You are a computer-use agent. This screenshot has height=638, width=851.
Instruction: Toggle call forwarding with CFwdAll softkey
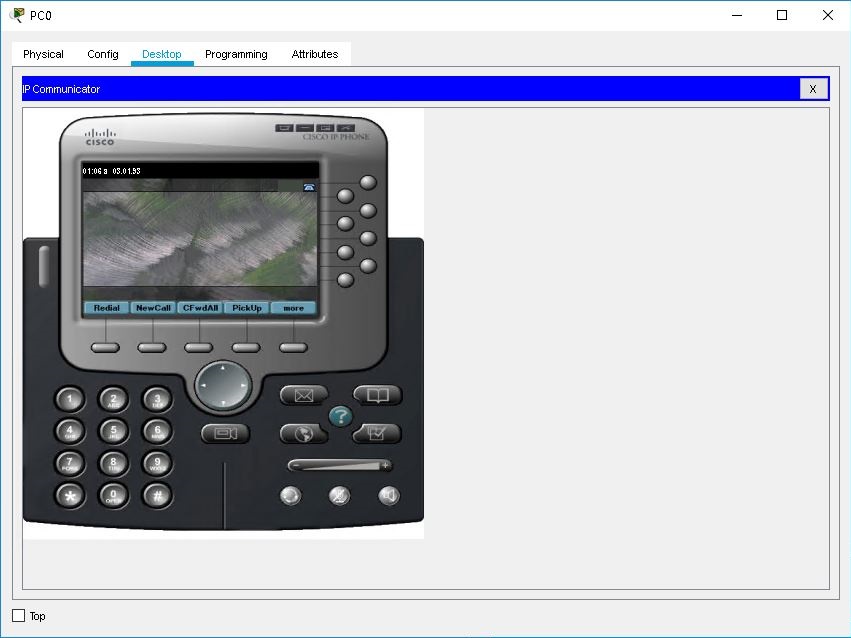coord(198,307)
